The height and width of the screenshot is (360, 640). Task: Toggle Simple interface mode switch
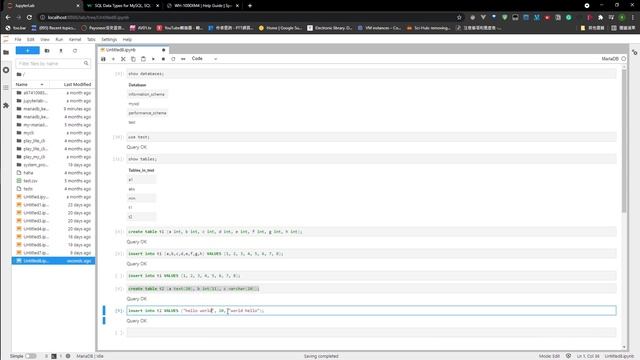tap(31, 356)
